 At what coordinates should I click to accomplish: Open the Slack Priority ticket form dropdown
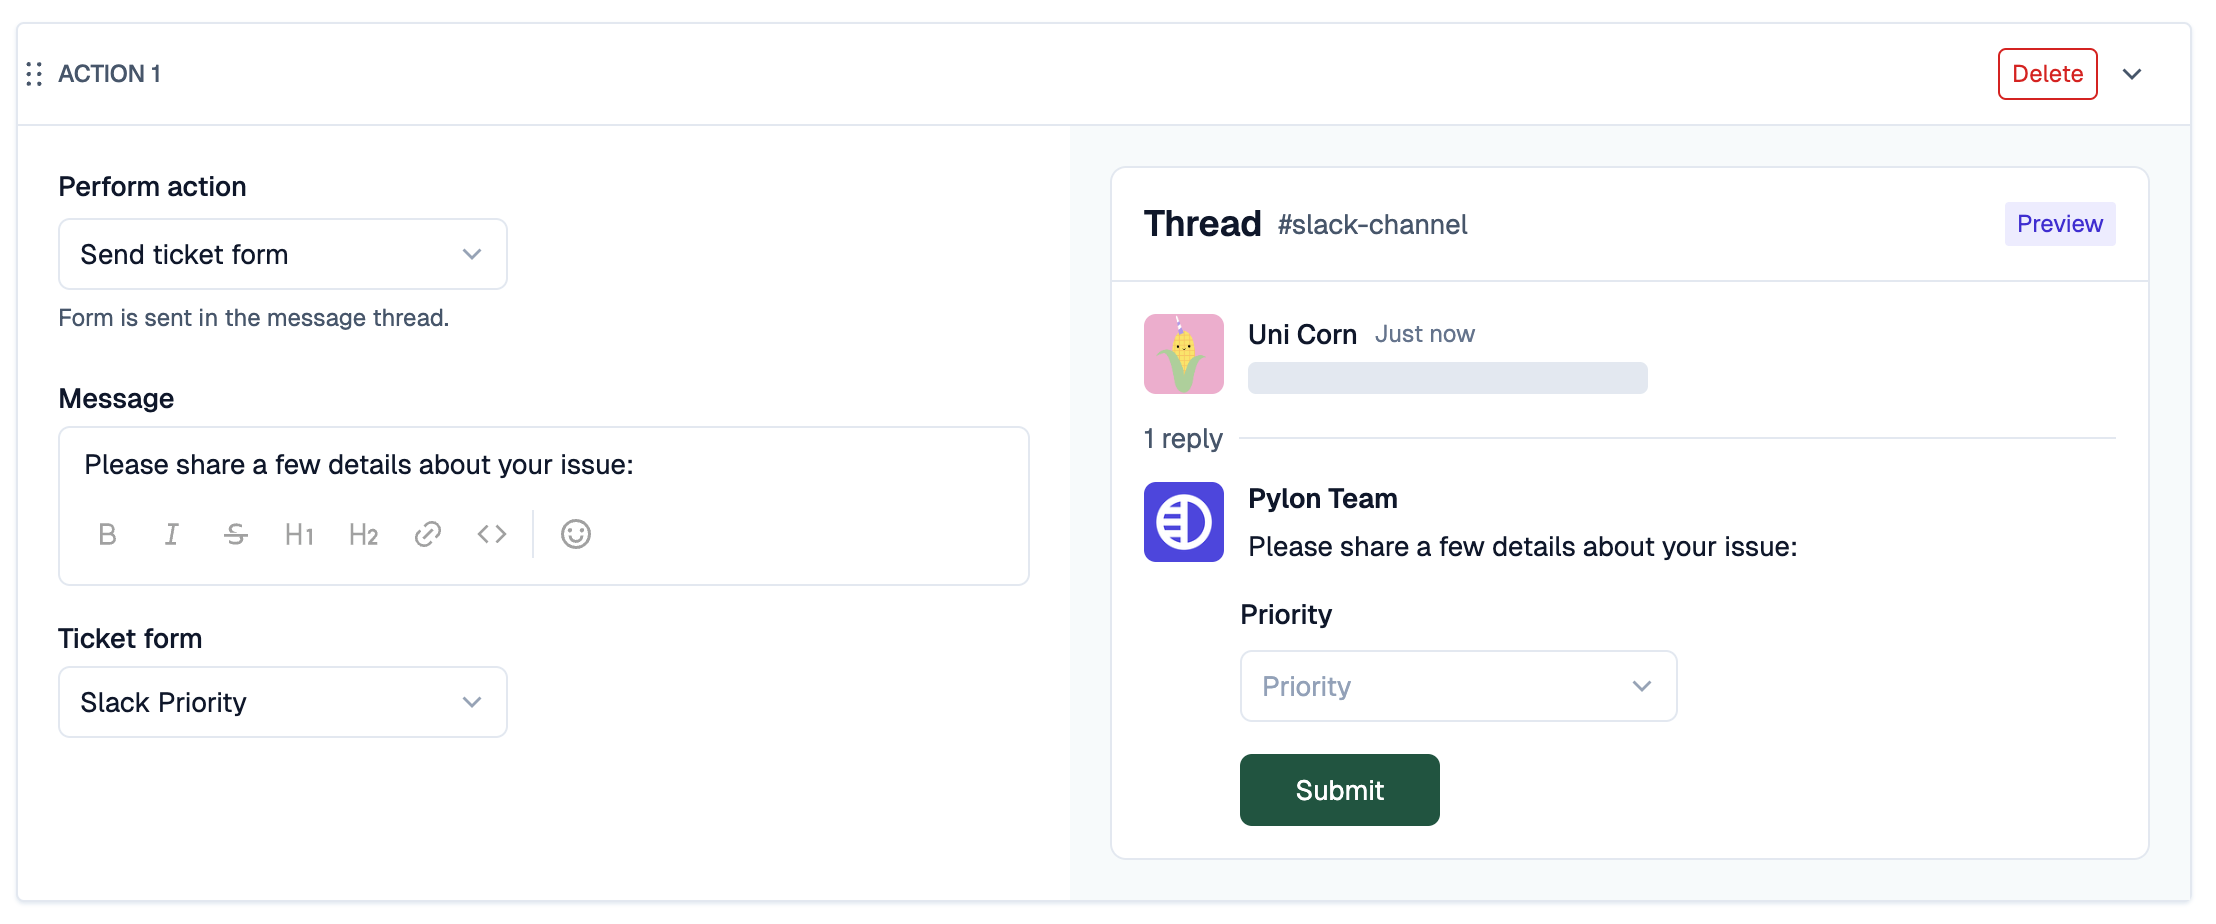click(x=283, y=702)
